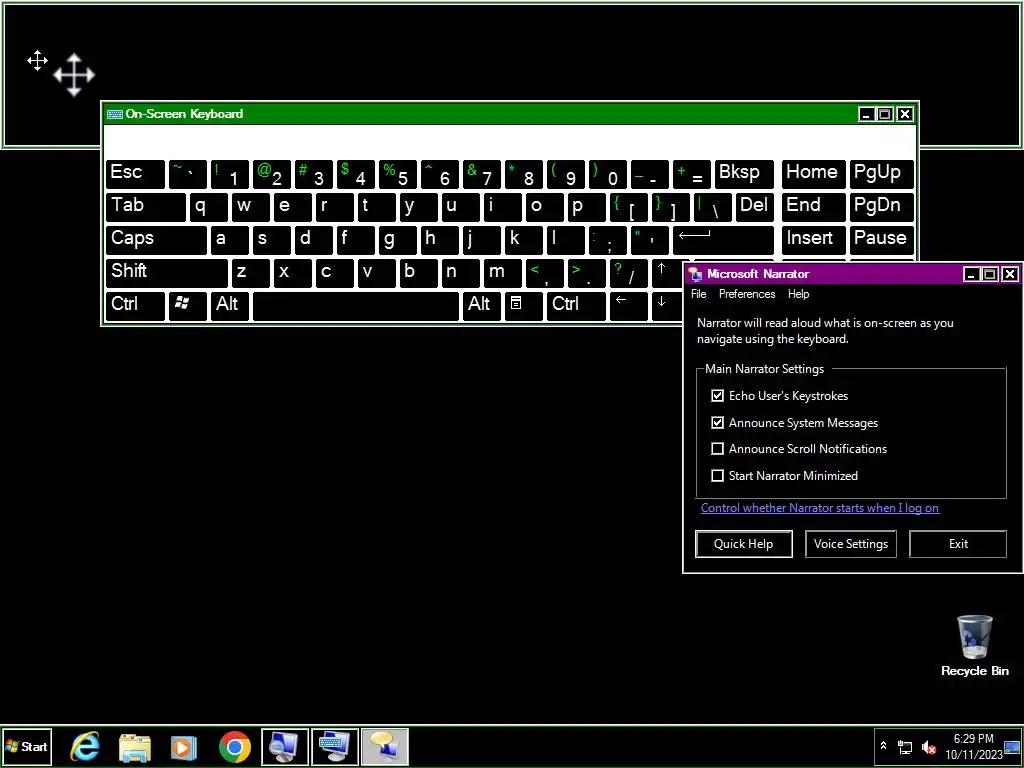This screenshot has width=1024, height=768.
Task: Click the Bksp key on keyboard
Action: [744, 174]
